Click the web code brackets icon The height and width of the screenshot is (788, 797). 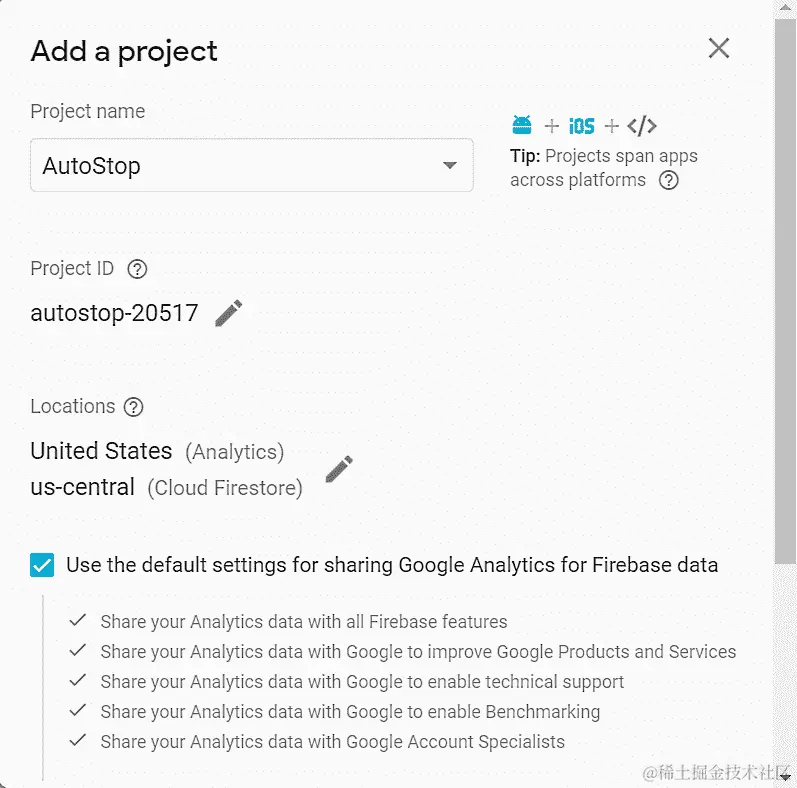point(642,126)
